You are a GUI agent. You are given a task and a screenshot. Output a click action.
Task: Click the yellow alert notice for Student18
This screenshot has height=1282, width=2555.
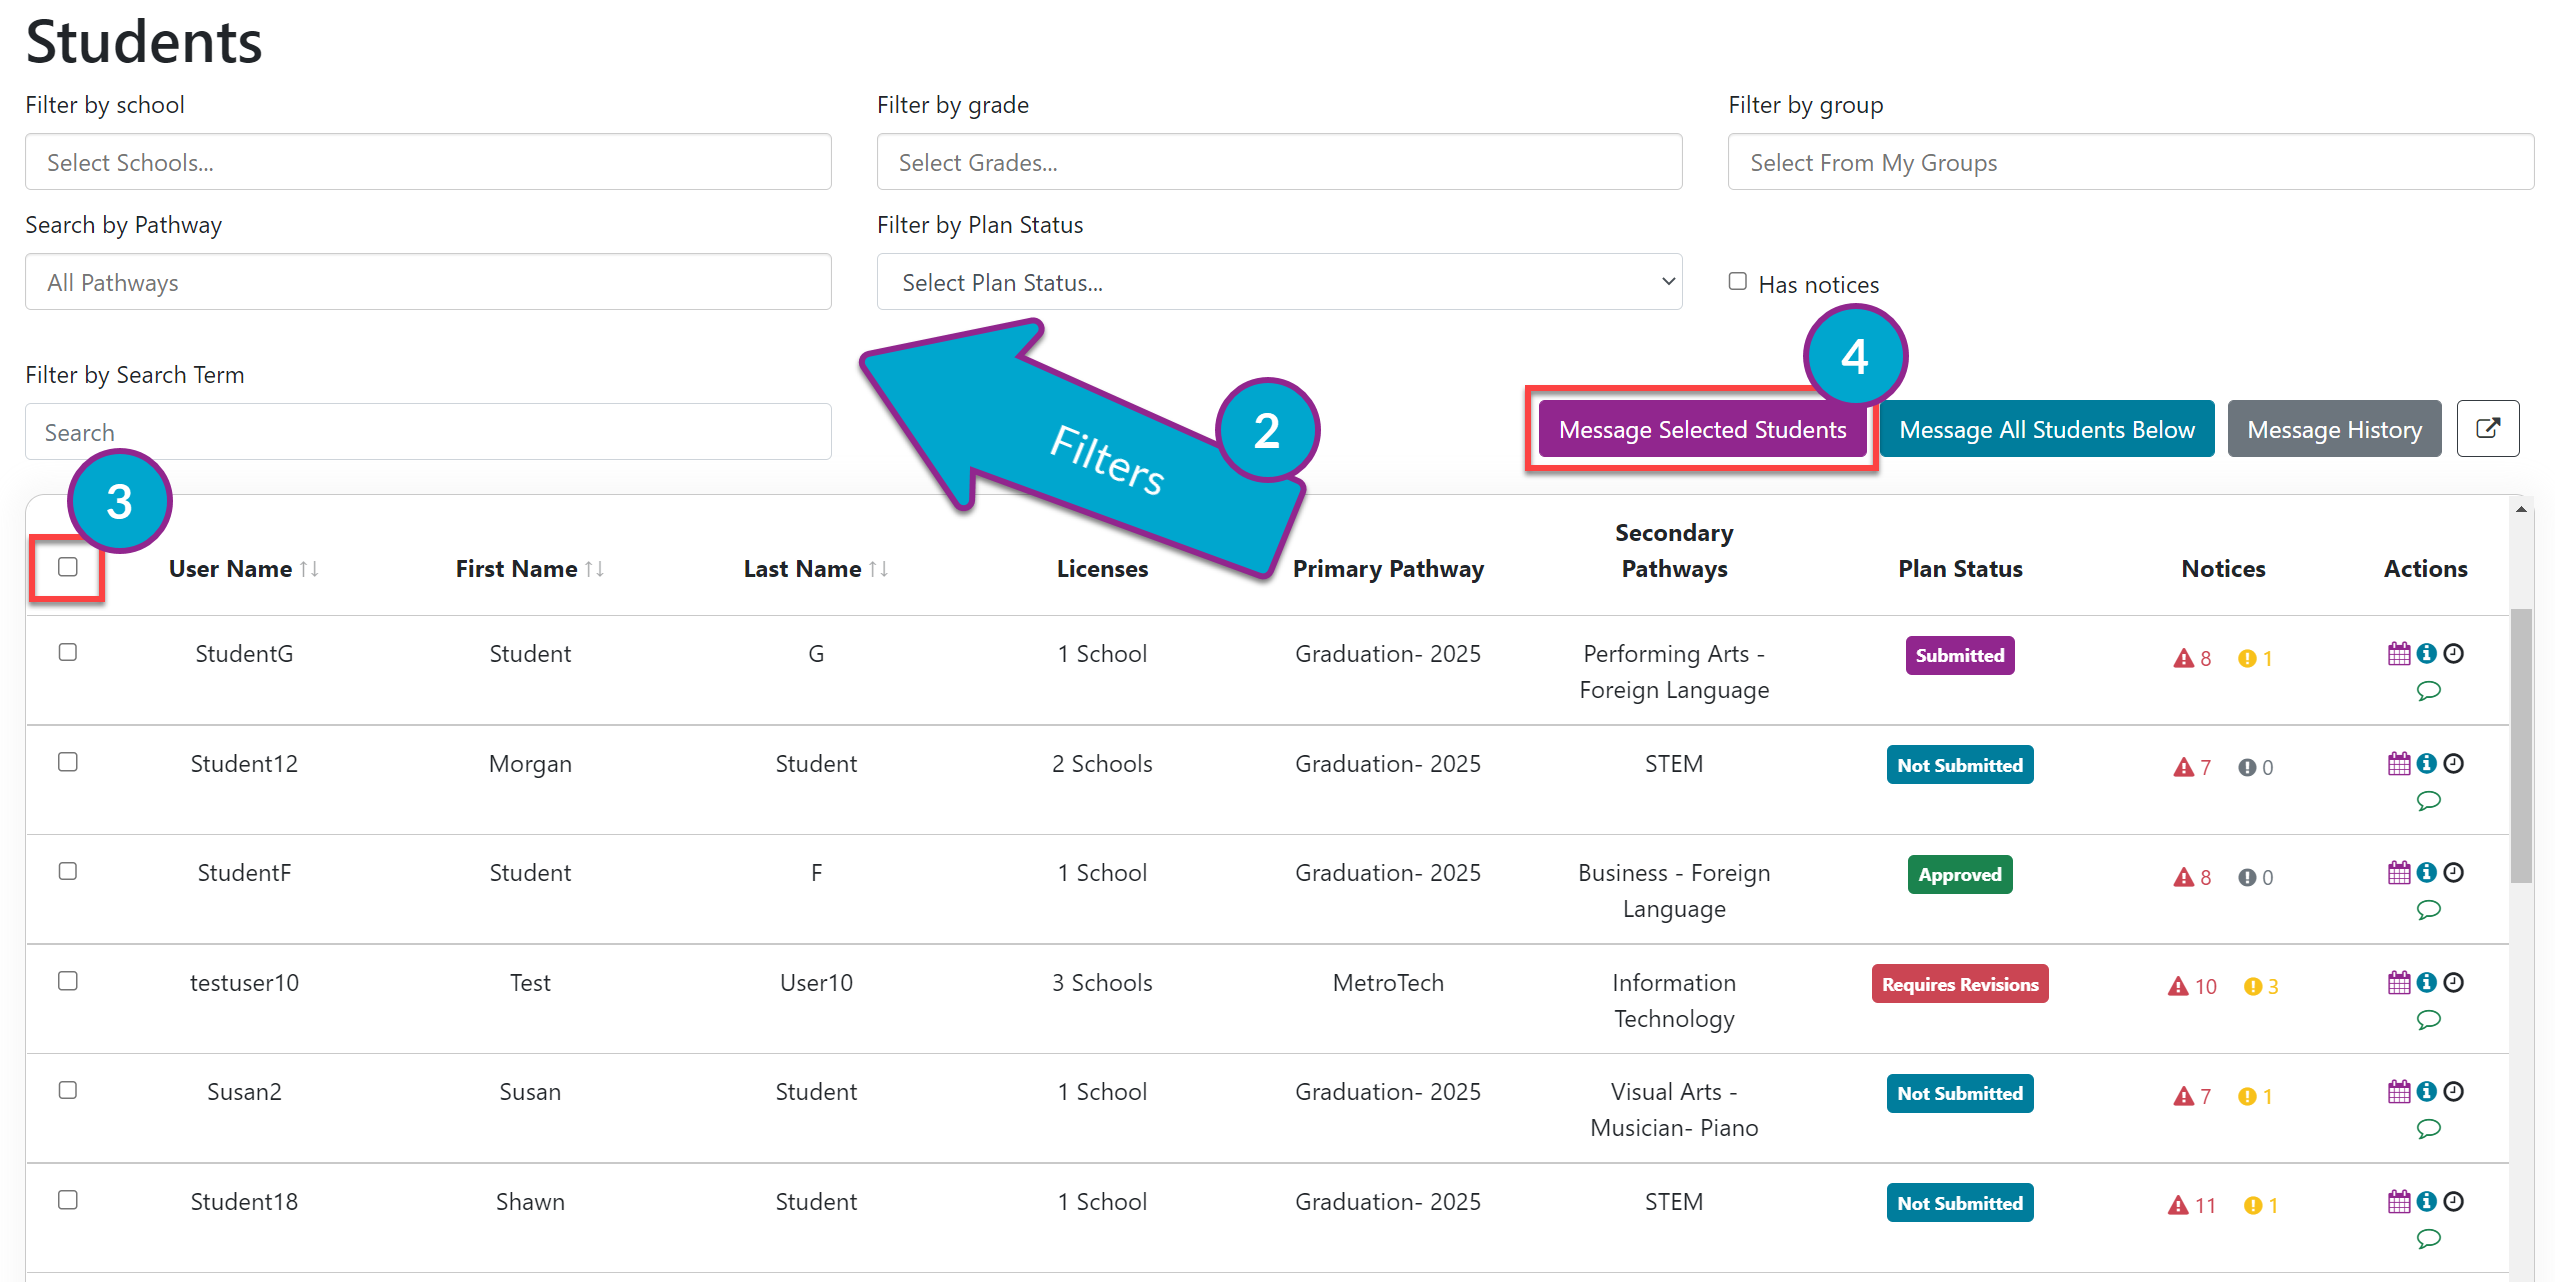coord(2261,1206)
